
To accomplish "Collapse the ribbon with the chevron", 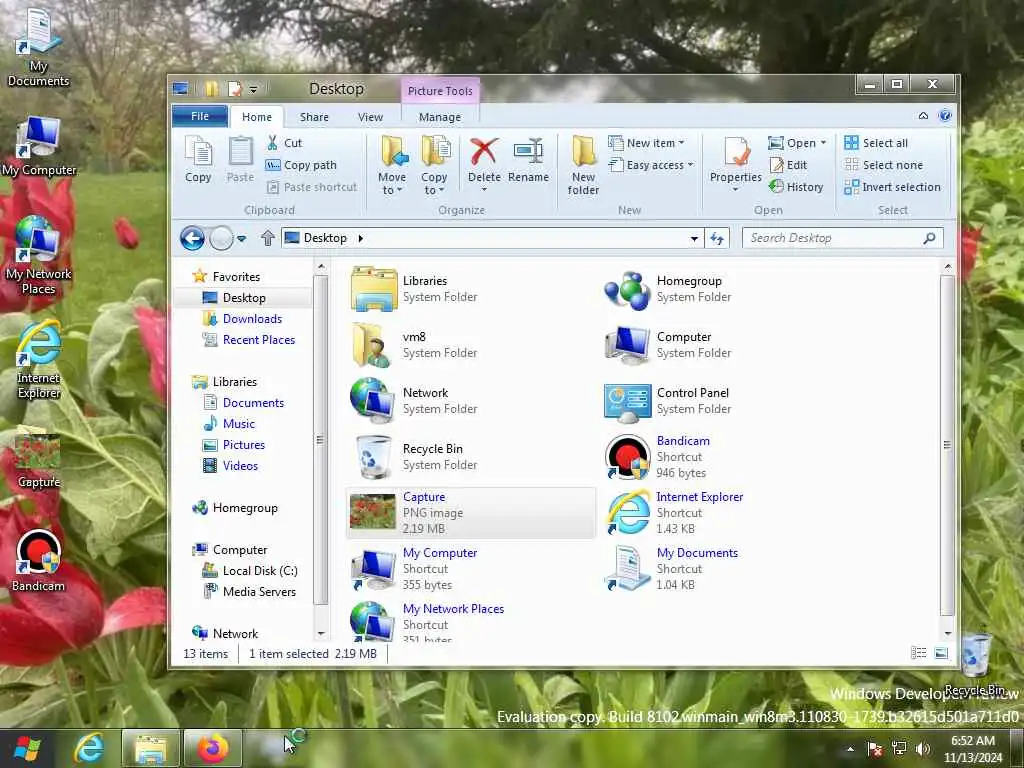I will [923, 116].
